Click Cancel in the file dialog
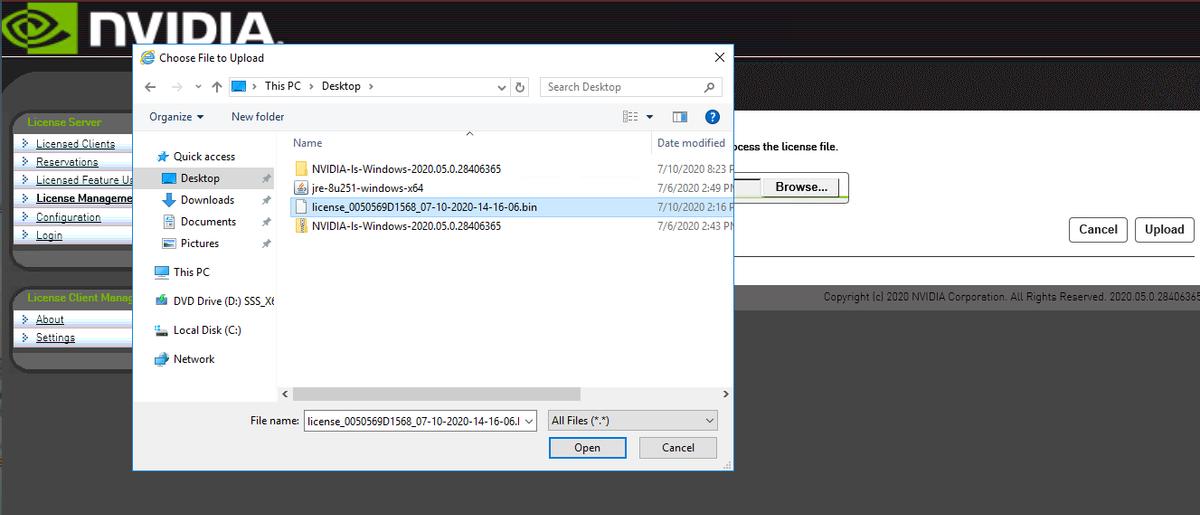Image resolution: width=1200 pixels, height=515 pixels. pyautogui.click(x=678, y=447)
